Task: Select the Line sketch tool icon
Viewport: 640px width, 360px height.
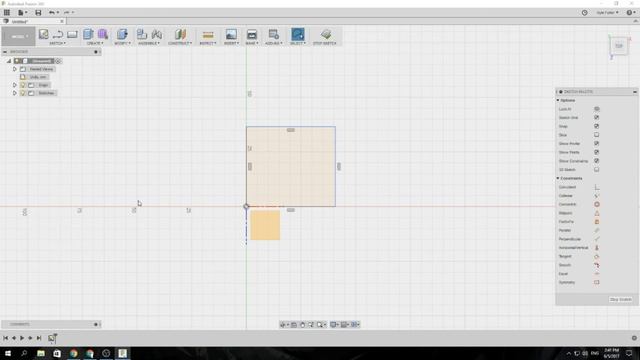Action: click(x=58, y=34)
